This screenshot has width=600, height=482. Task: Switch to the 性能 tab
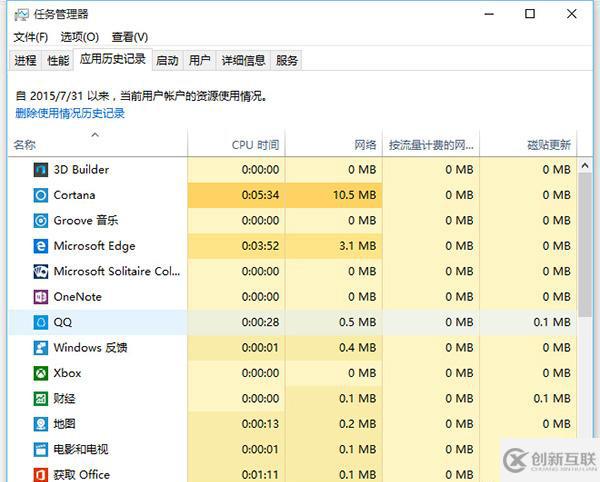coord(58,60)
